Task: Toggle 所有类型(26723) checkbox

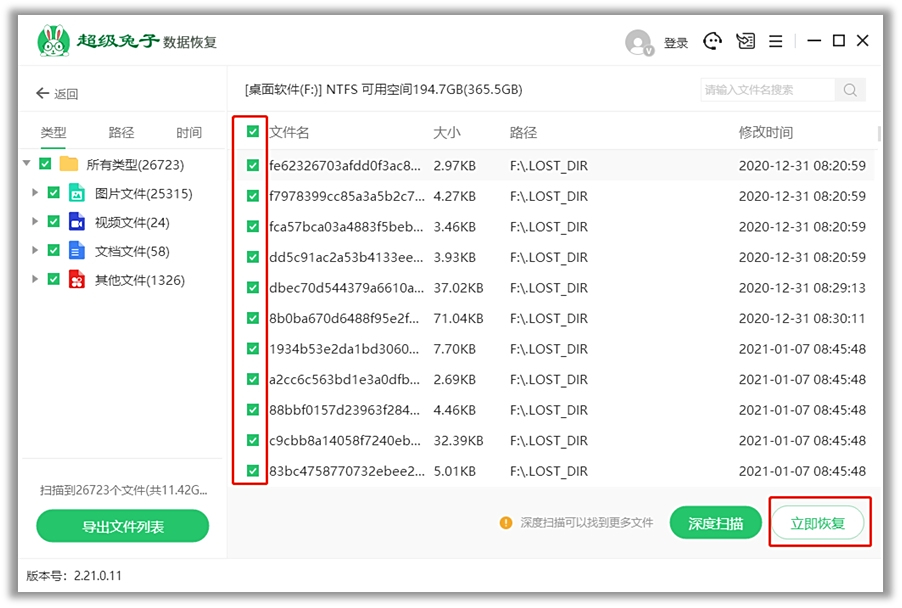Action: (45, 164)
